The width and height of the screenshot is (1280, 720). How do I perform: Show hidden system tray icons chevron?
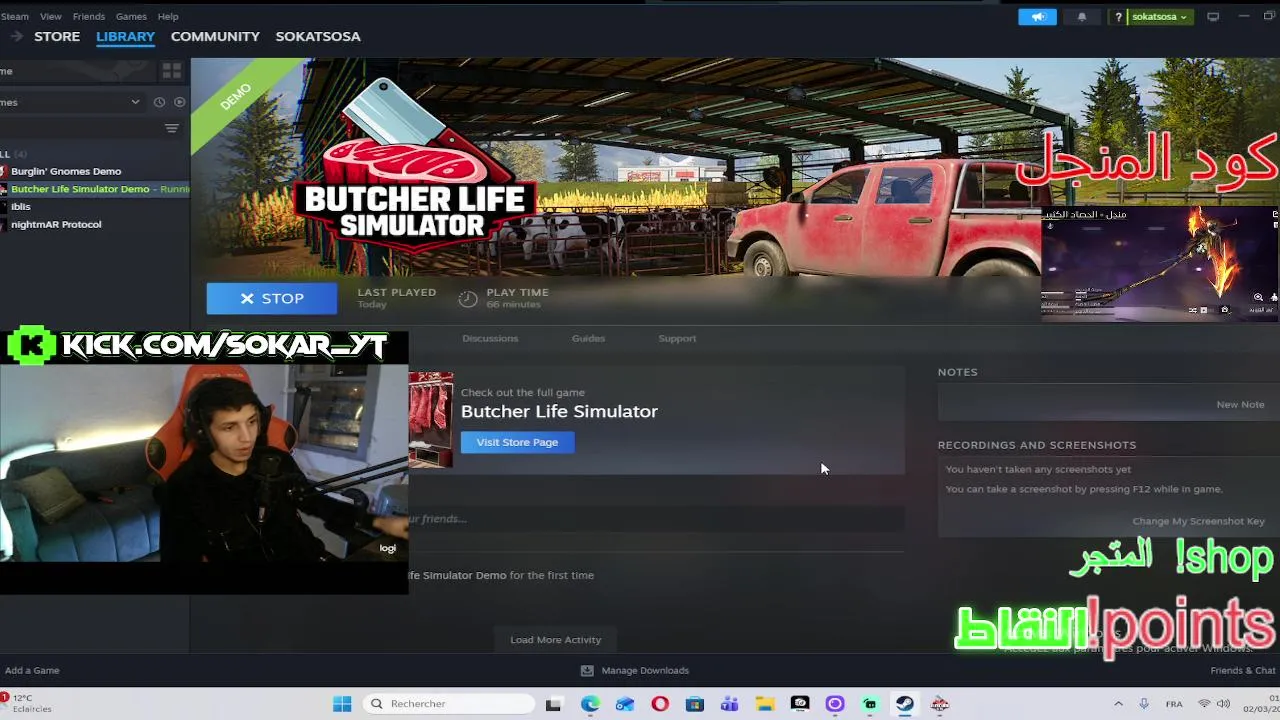click(1118, 704)
